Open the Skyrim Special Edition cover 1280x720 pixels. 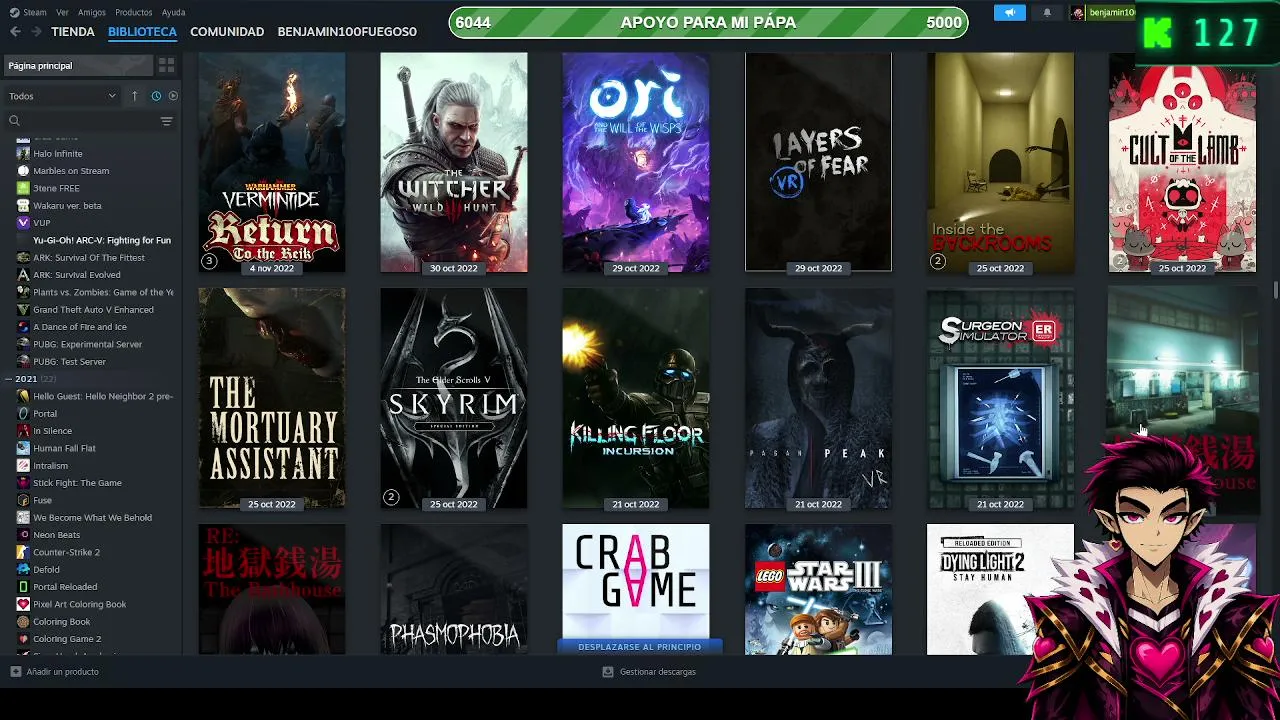pyautogui.click(x=454, y=398)
